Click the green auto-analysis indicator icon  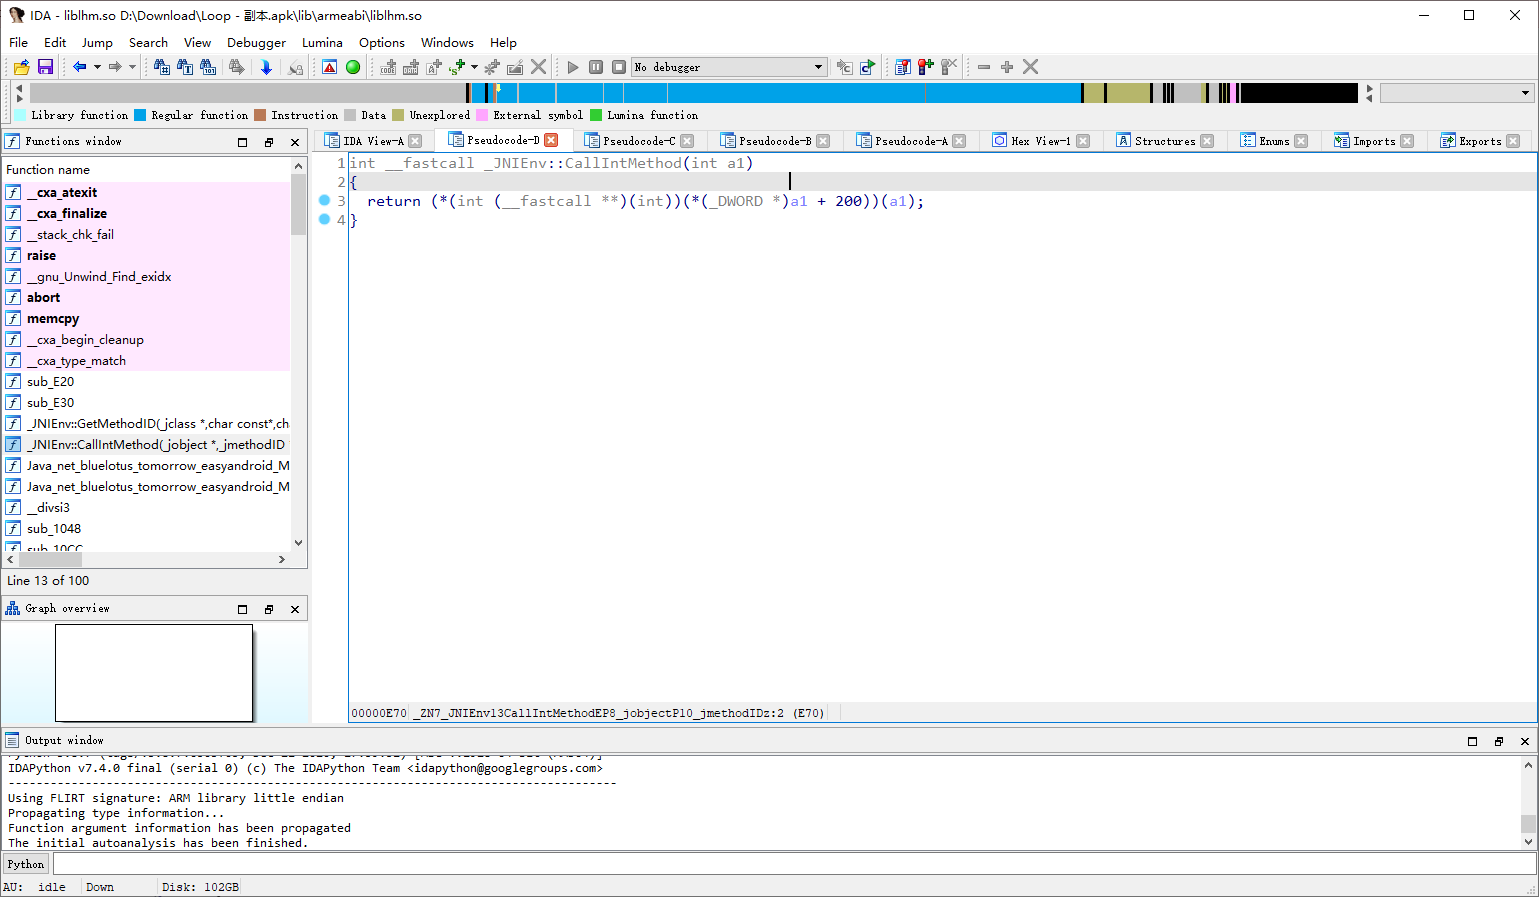click(353, 67)
